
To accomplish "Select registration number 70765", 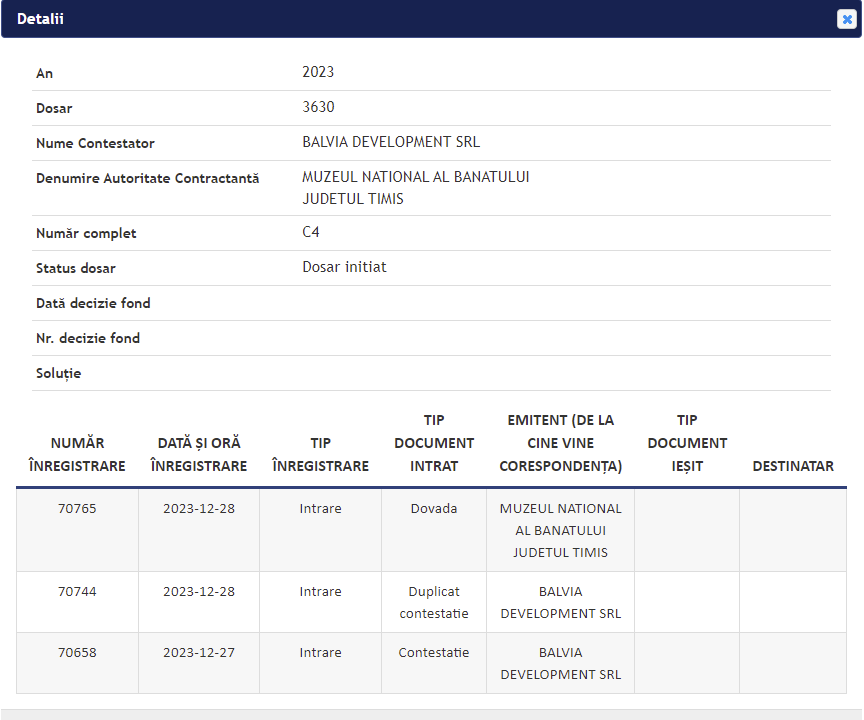I will 77,509.
